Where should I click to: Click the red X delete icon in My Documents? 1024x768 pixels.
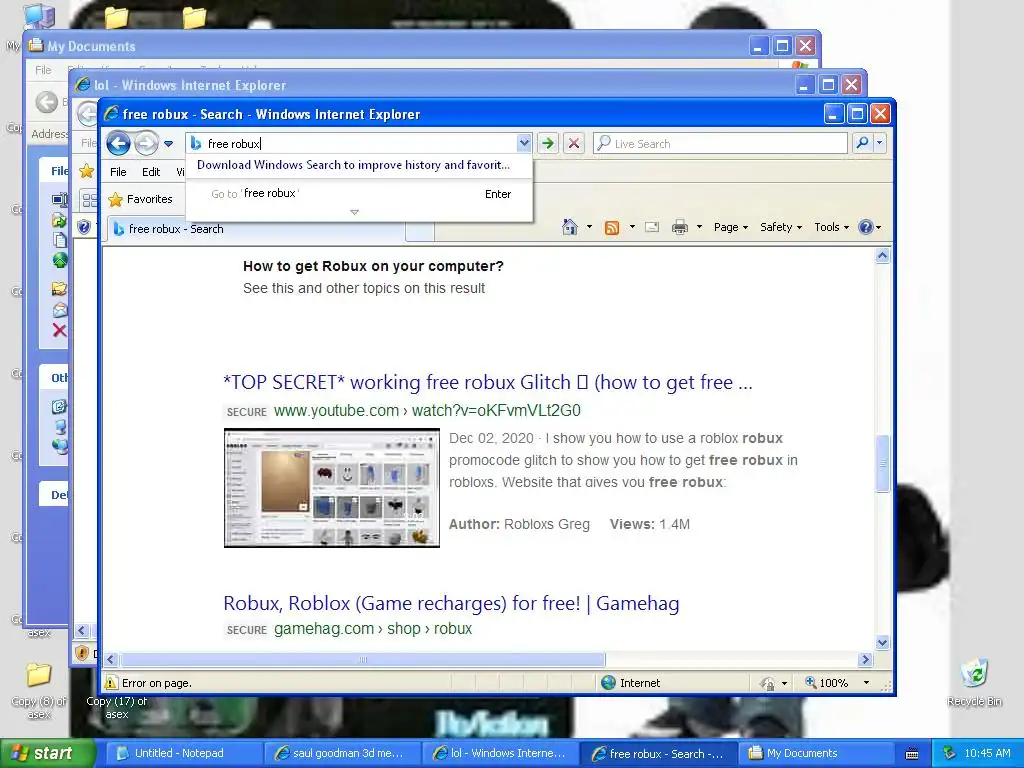pyautogui.click(x=59, y=330)
